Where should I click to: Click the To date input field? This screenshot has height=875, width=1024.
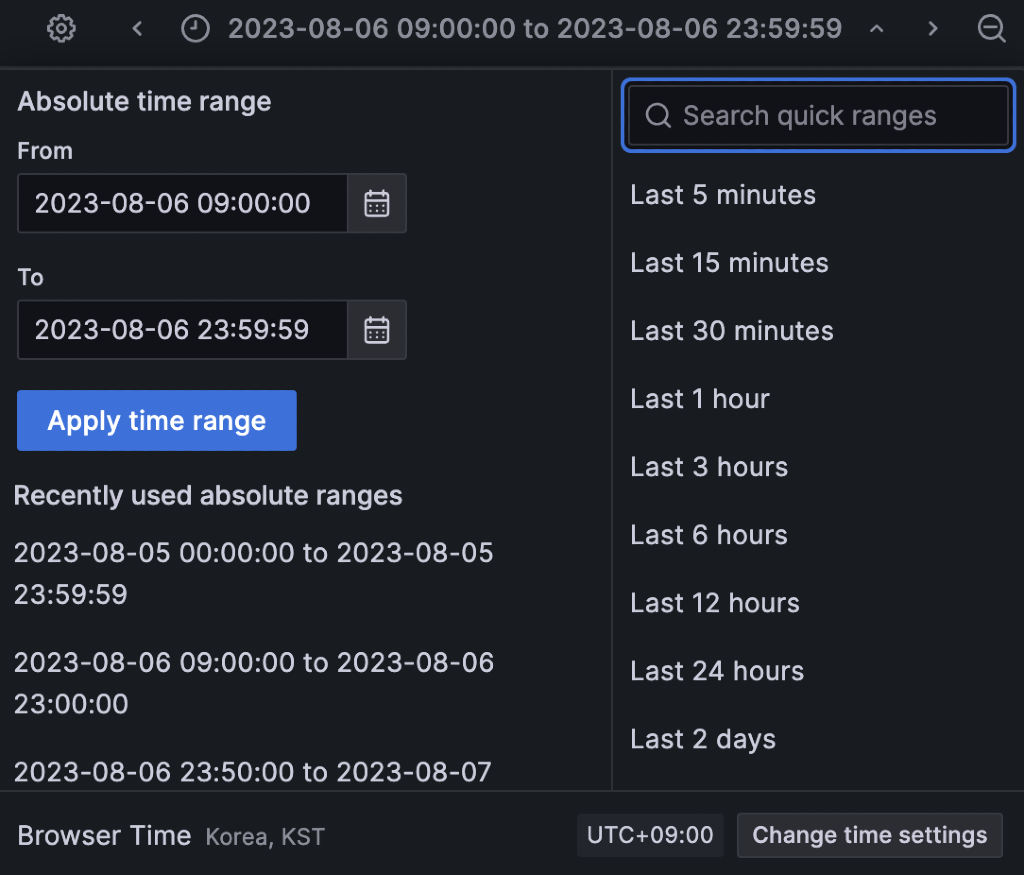182,330
